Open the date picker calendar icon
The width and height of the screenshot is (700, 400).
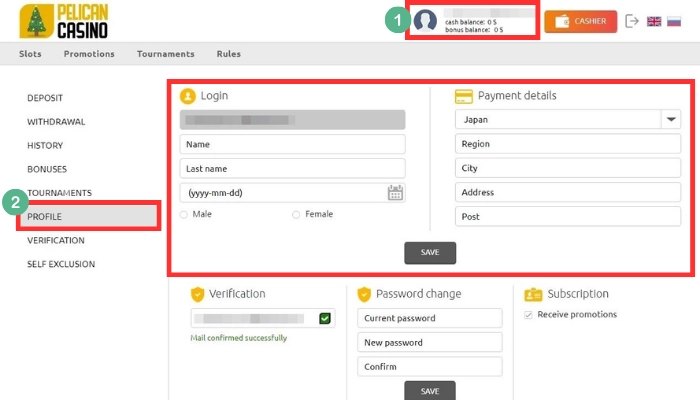click(395, 193)
